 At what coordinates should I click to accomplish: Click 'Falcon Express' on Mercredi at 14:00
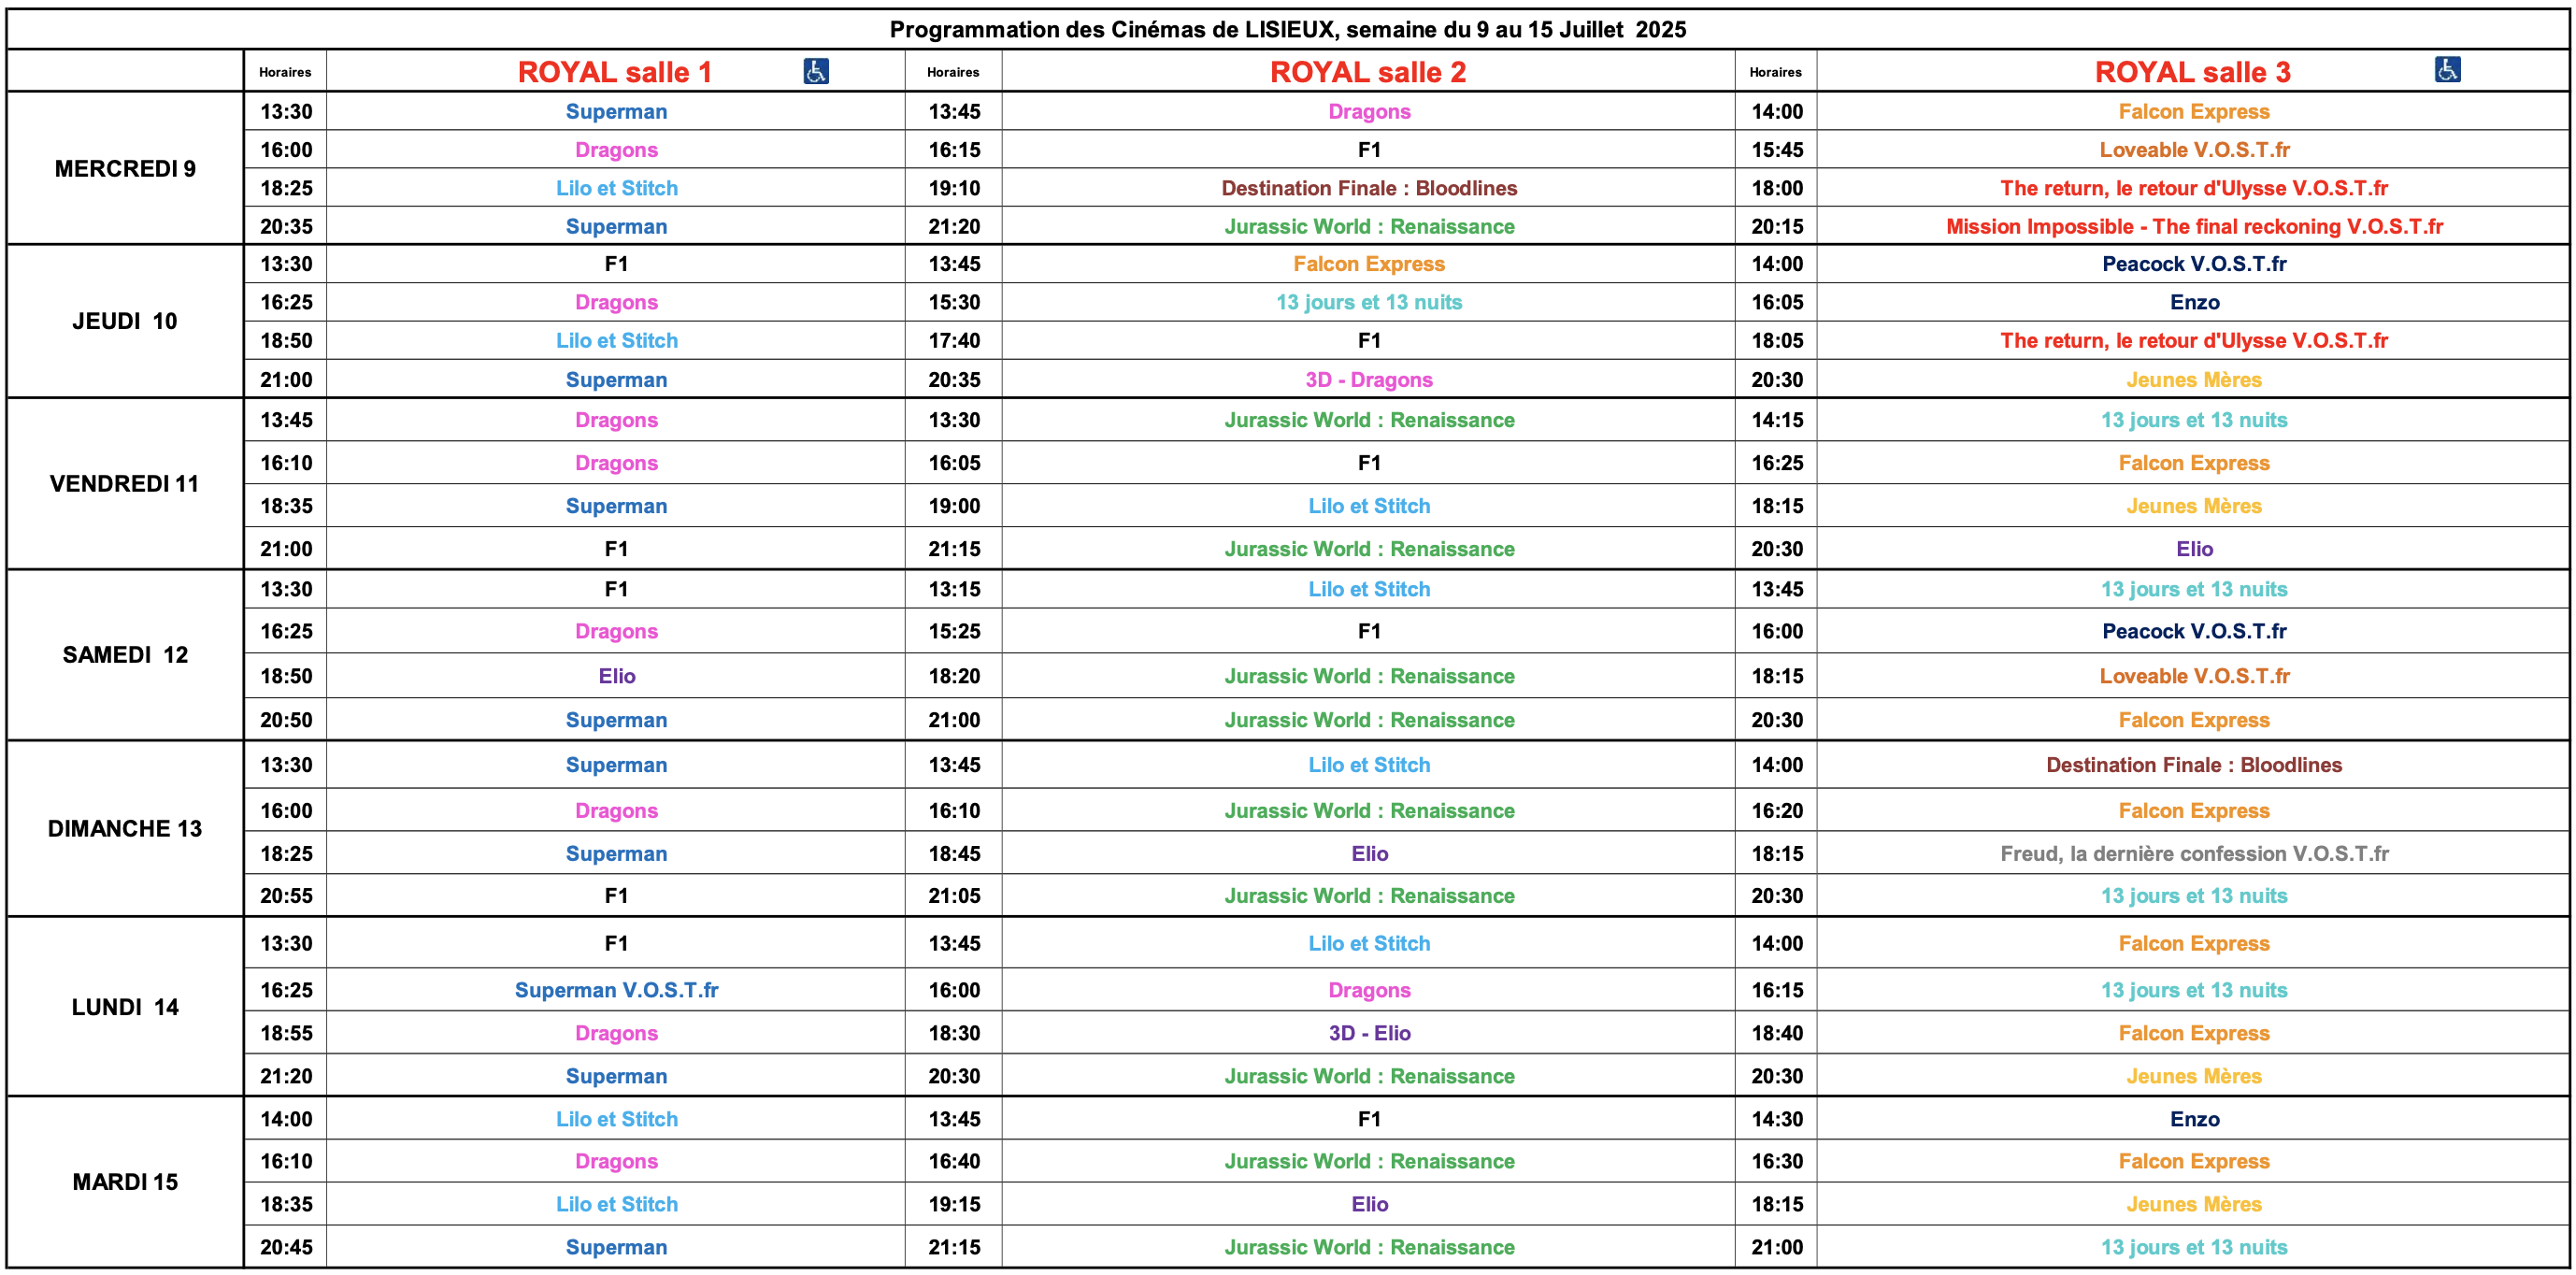pyautogui.click(x=2194, y=112)
